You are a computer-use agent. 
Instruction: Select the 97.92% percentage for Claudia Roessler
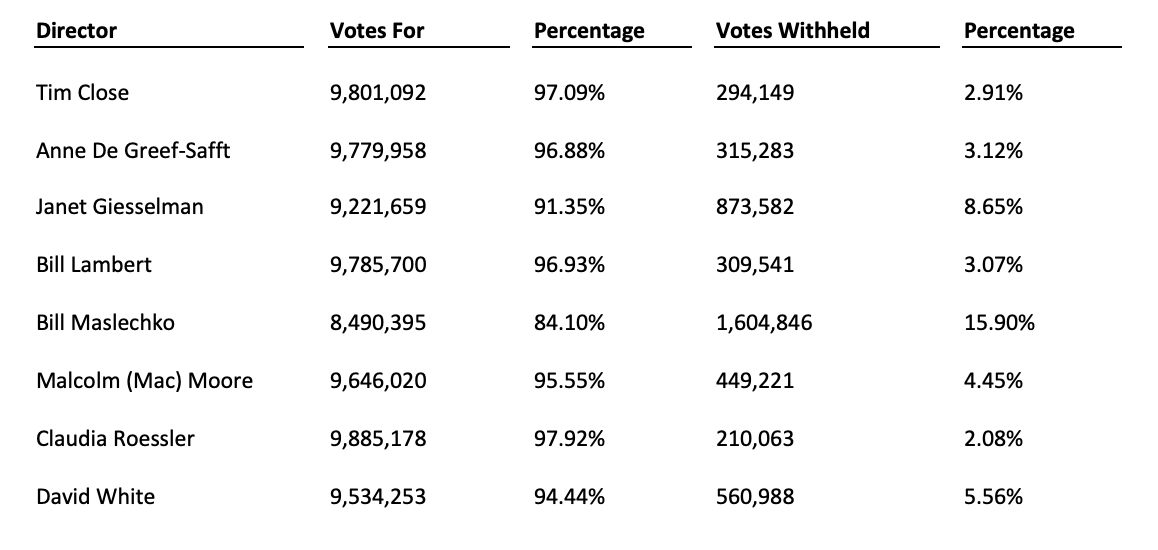pyautogui.click(x=569, y=439)
